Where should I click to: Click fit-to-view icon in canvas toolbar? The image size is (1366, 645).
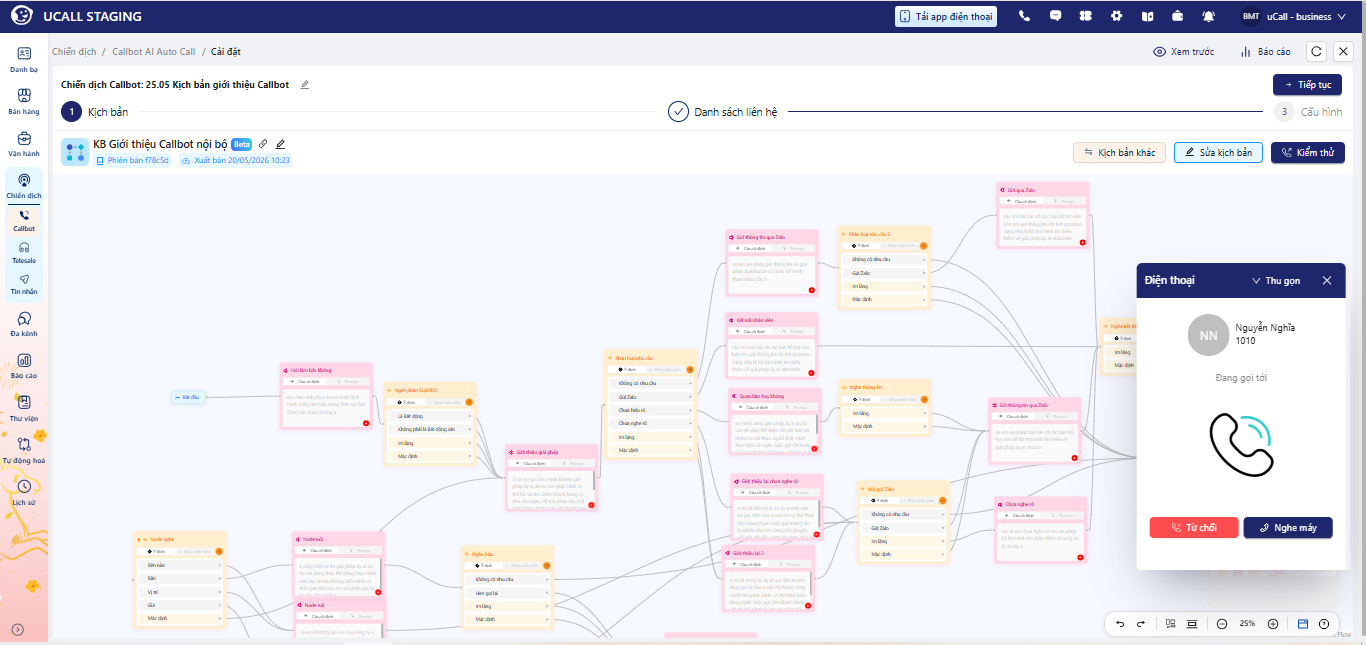pos(1191,623)
